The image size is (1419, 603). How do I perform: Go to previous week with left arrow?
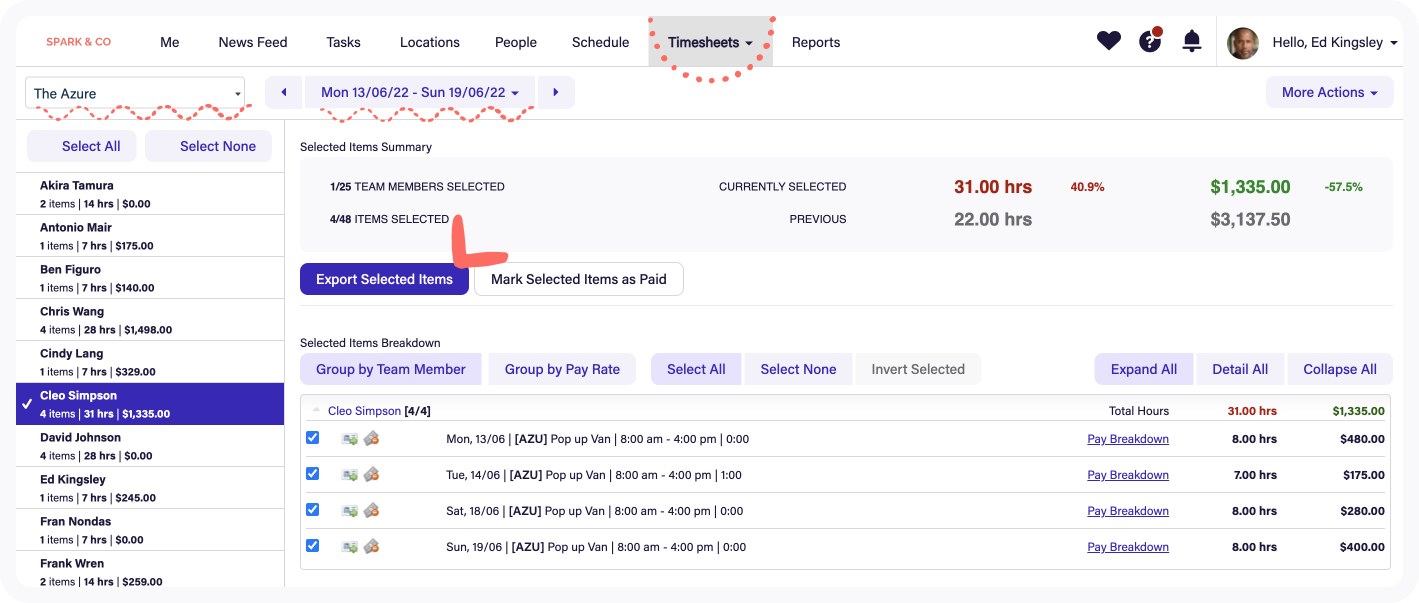coord(284,92)
